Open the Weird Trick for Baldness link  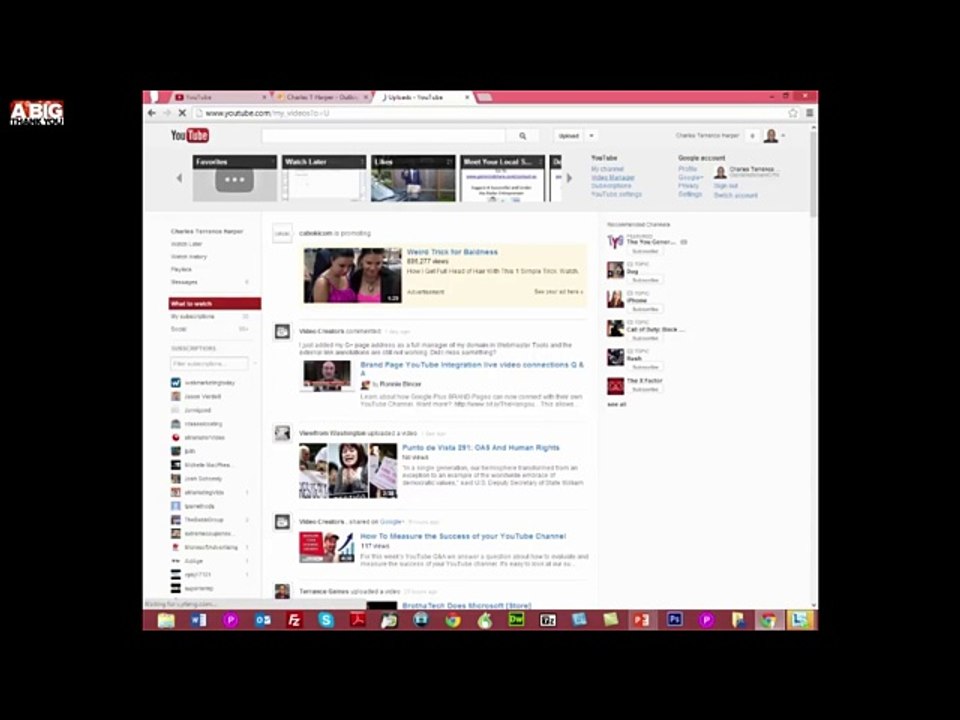[x=452, y=252]
